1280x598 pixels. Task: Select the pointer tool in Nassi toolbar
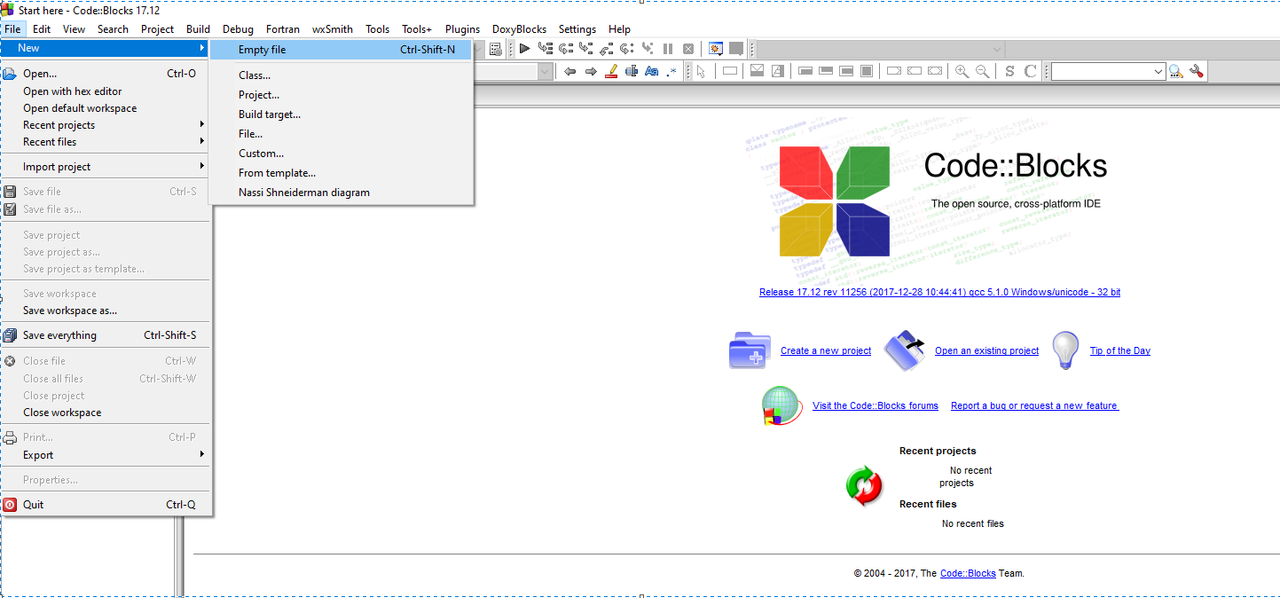[x=701, y=71]
